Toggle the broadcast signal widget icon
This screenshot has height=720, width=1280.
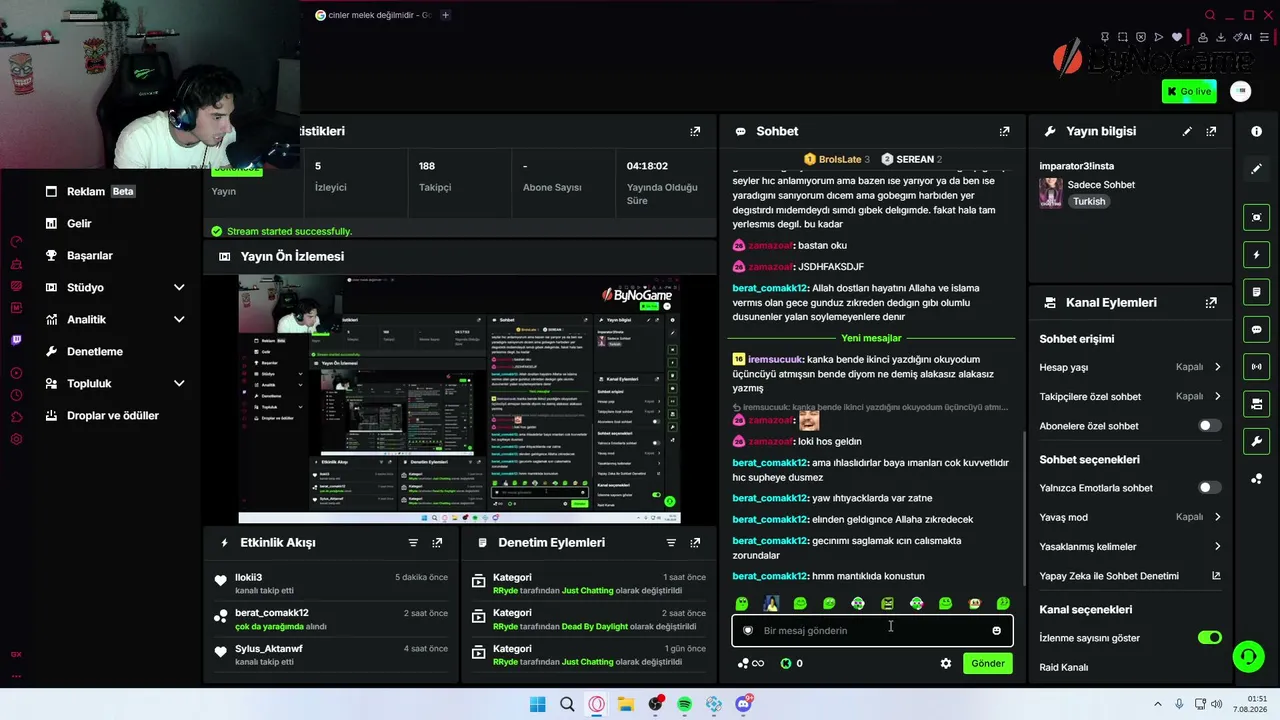[1257, 366]
